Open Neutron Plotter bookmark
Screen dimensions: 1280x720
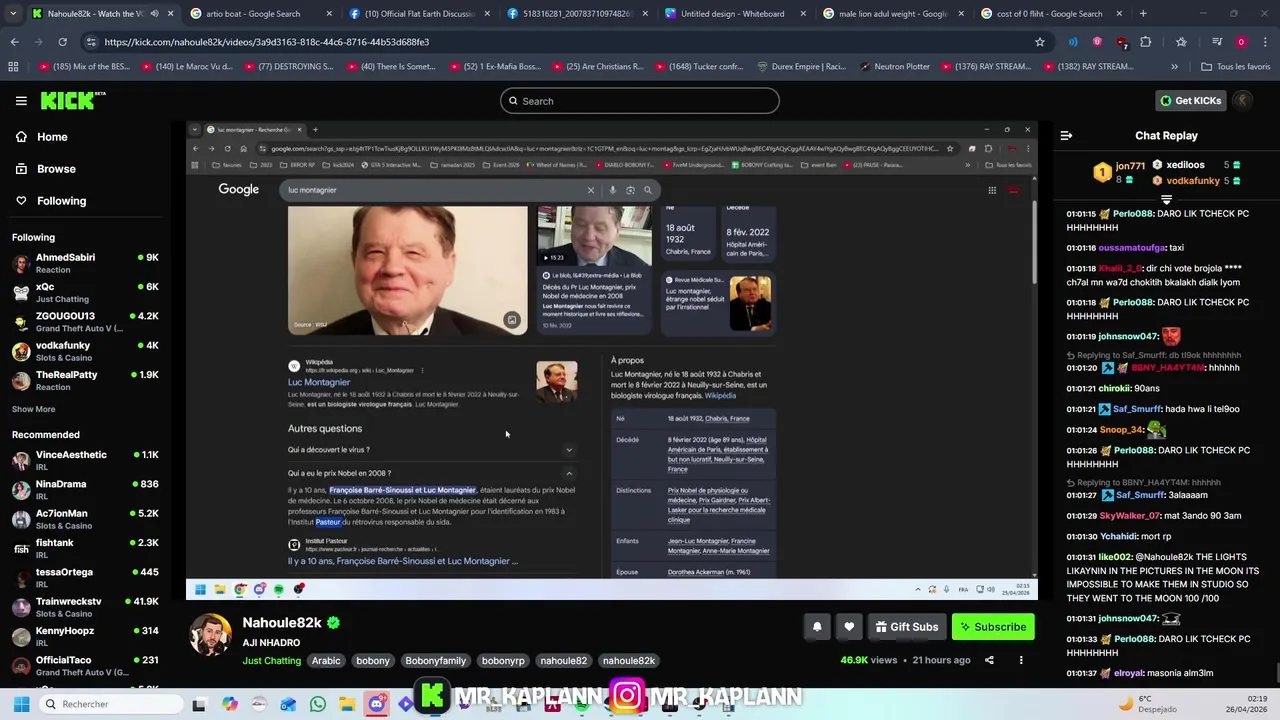coord(894,67)
